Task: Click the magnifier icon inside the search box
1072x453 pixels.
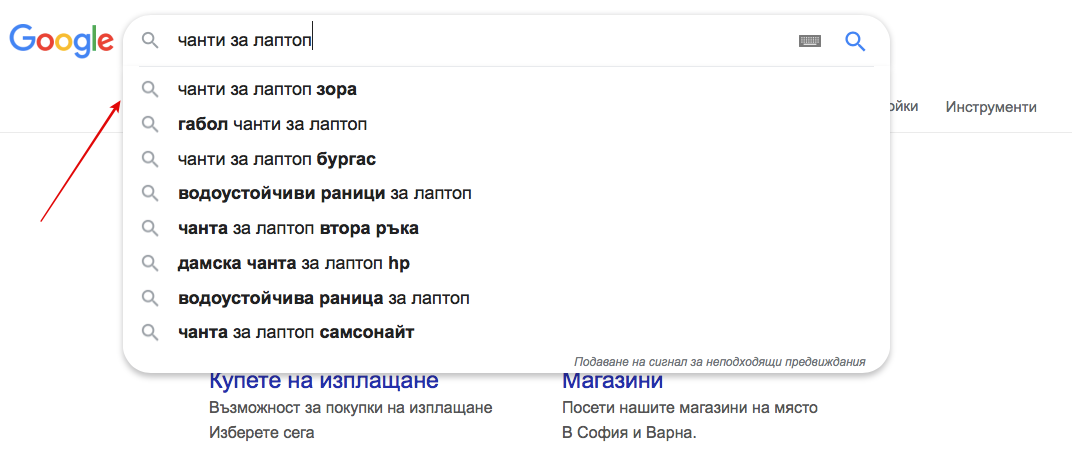Action: point(150,41)
